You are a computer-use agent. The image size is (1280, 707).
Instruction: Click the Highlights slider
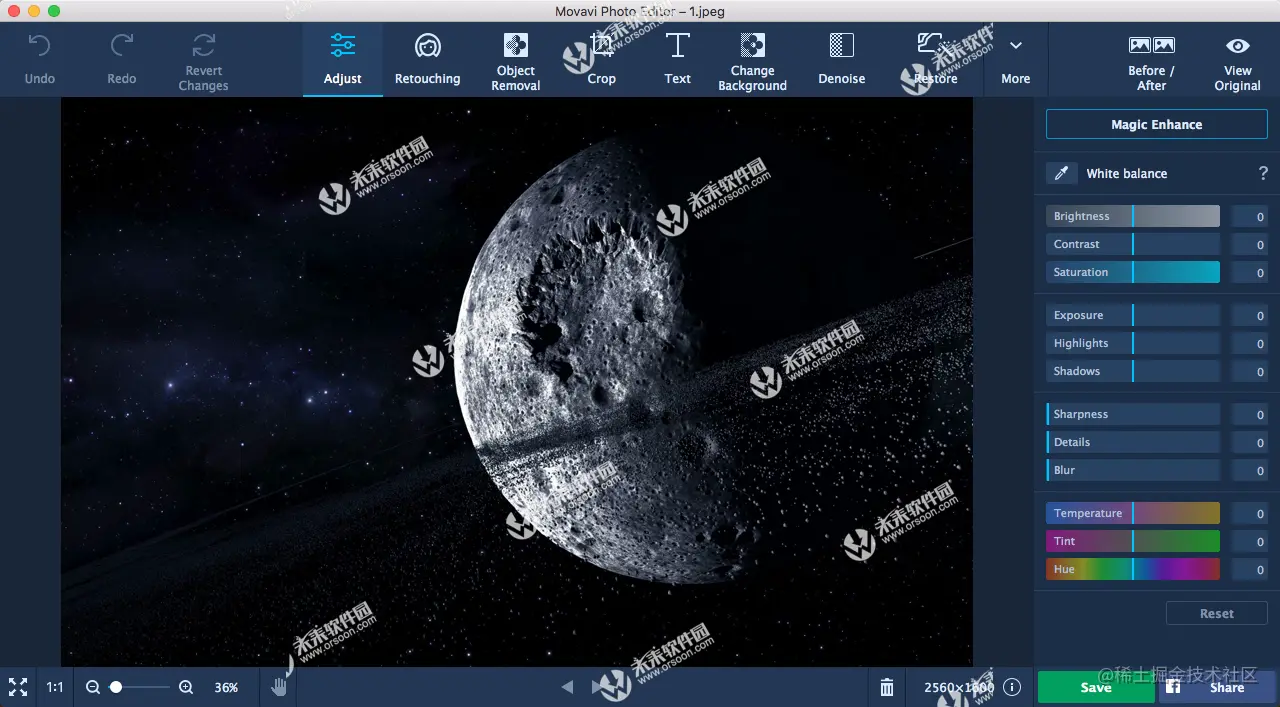pos(1133,343)
